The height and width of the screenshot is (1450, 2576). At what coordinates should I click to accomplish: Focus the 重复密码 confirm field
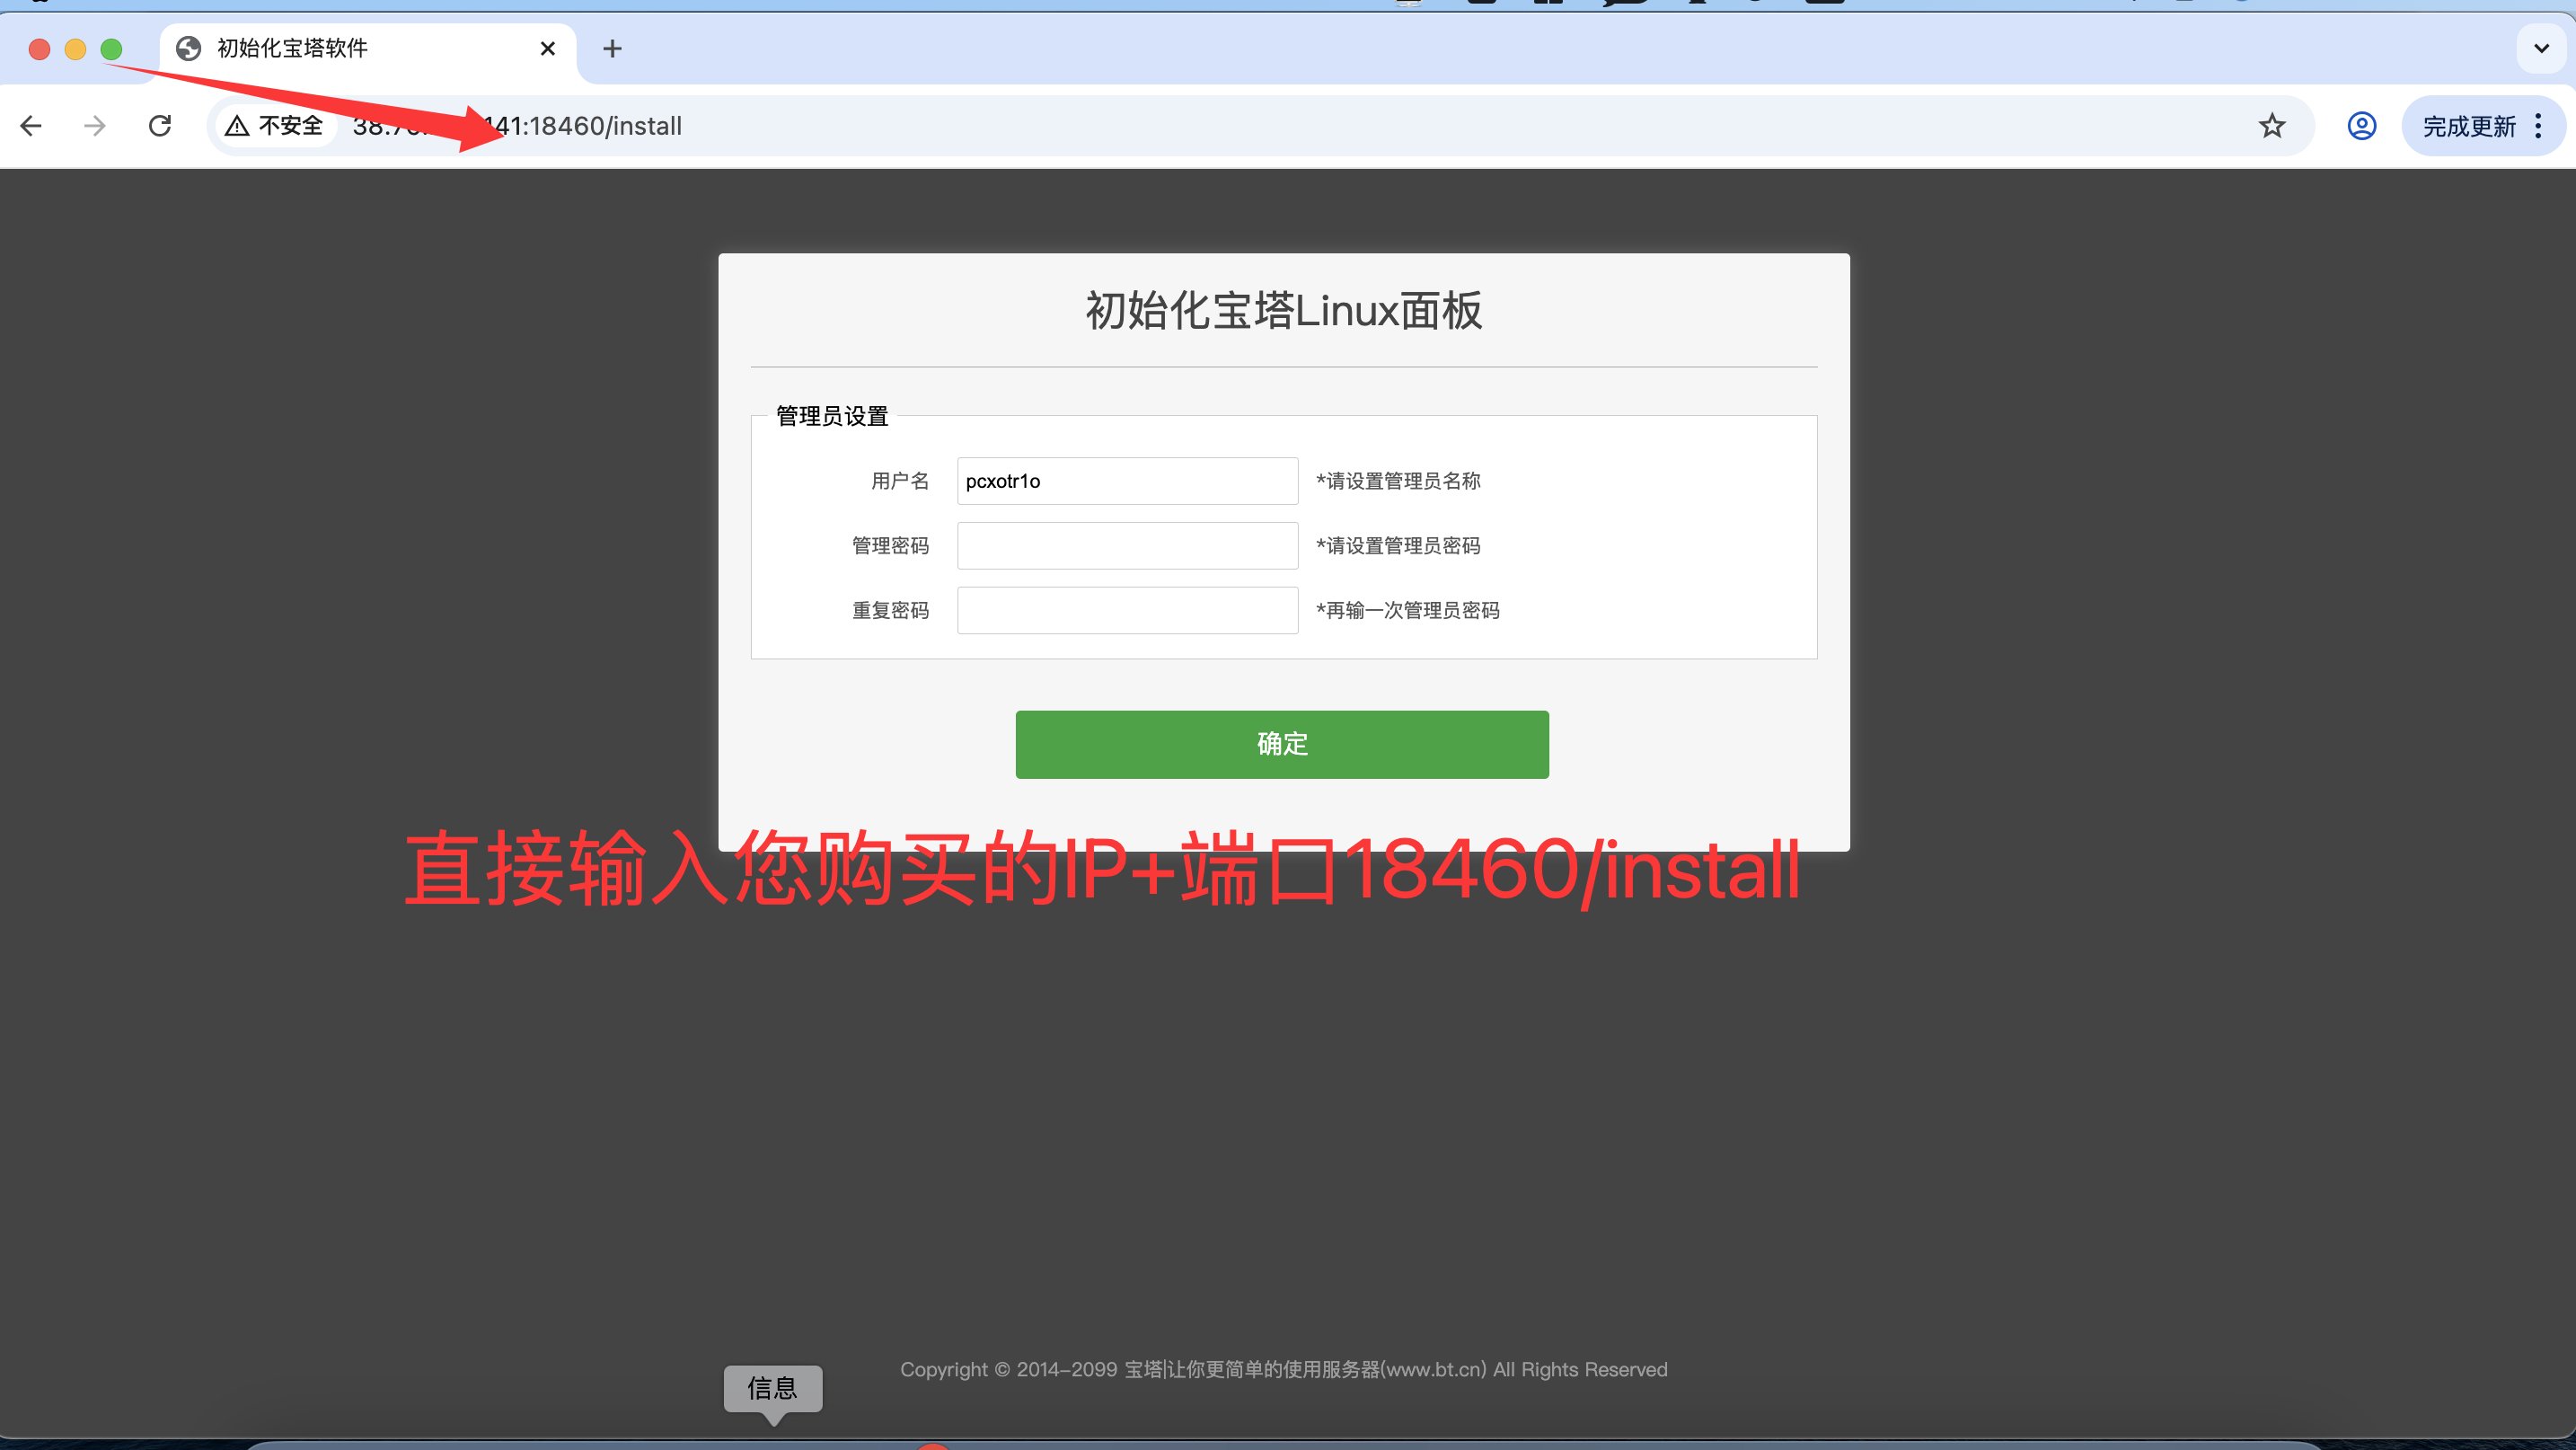click(x=1127, y=610)
